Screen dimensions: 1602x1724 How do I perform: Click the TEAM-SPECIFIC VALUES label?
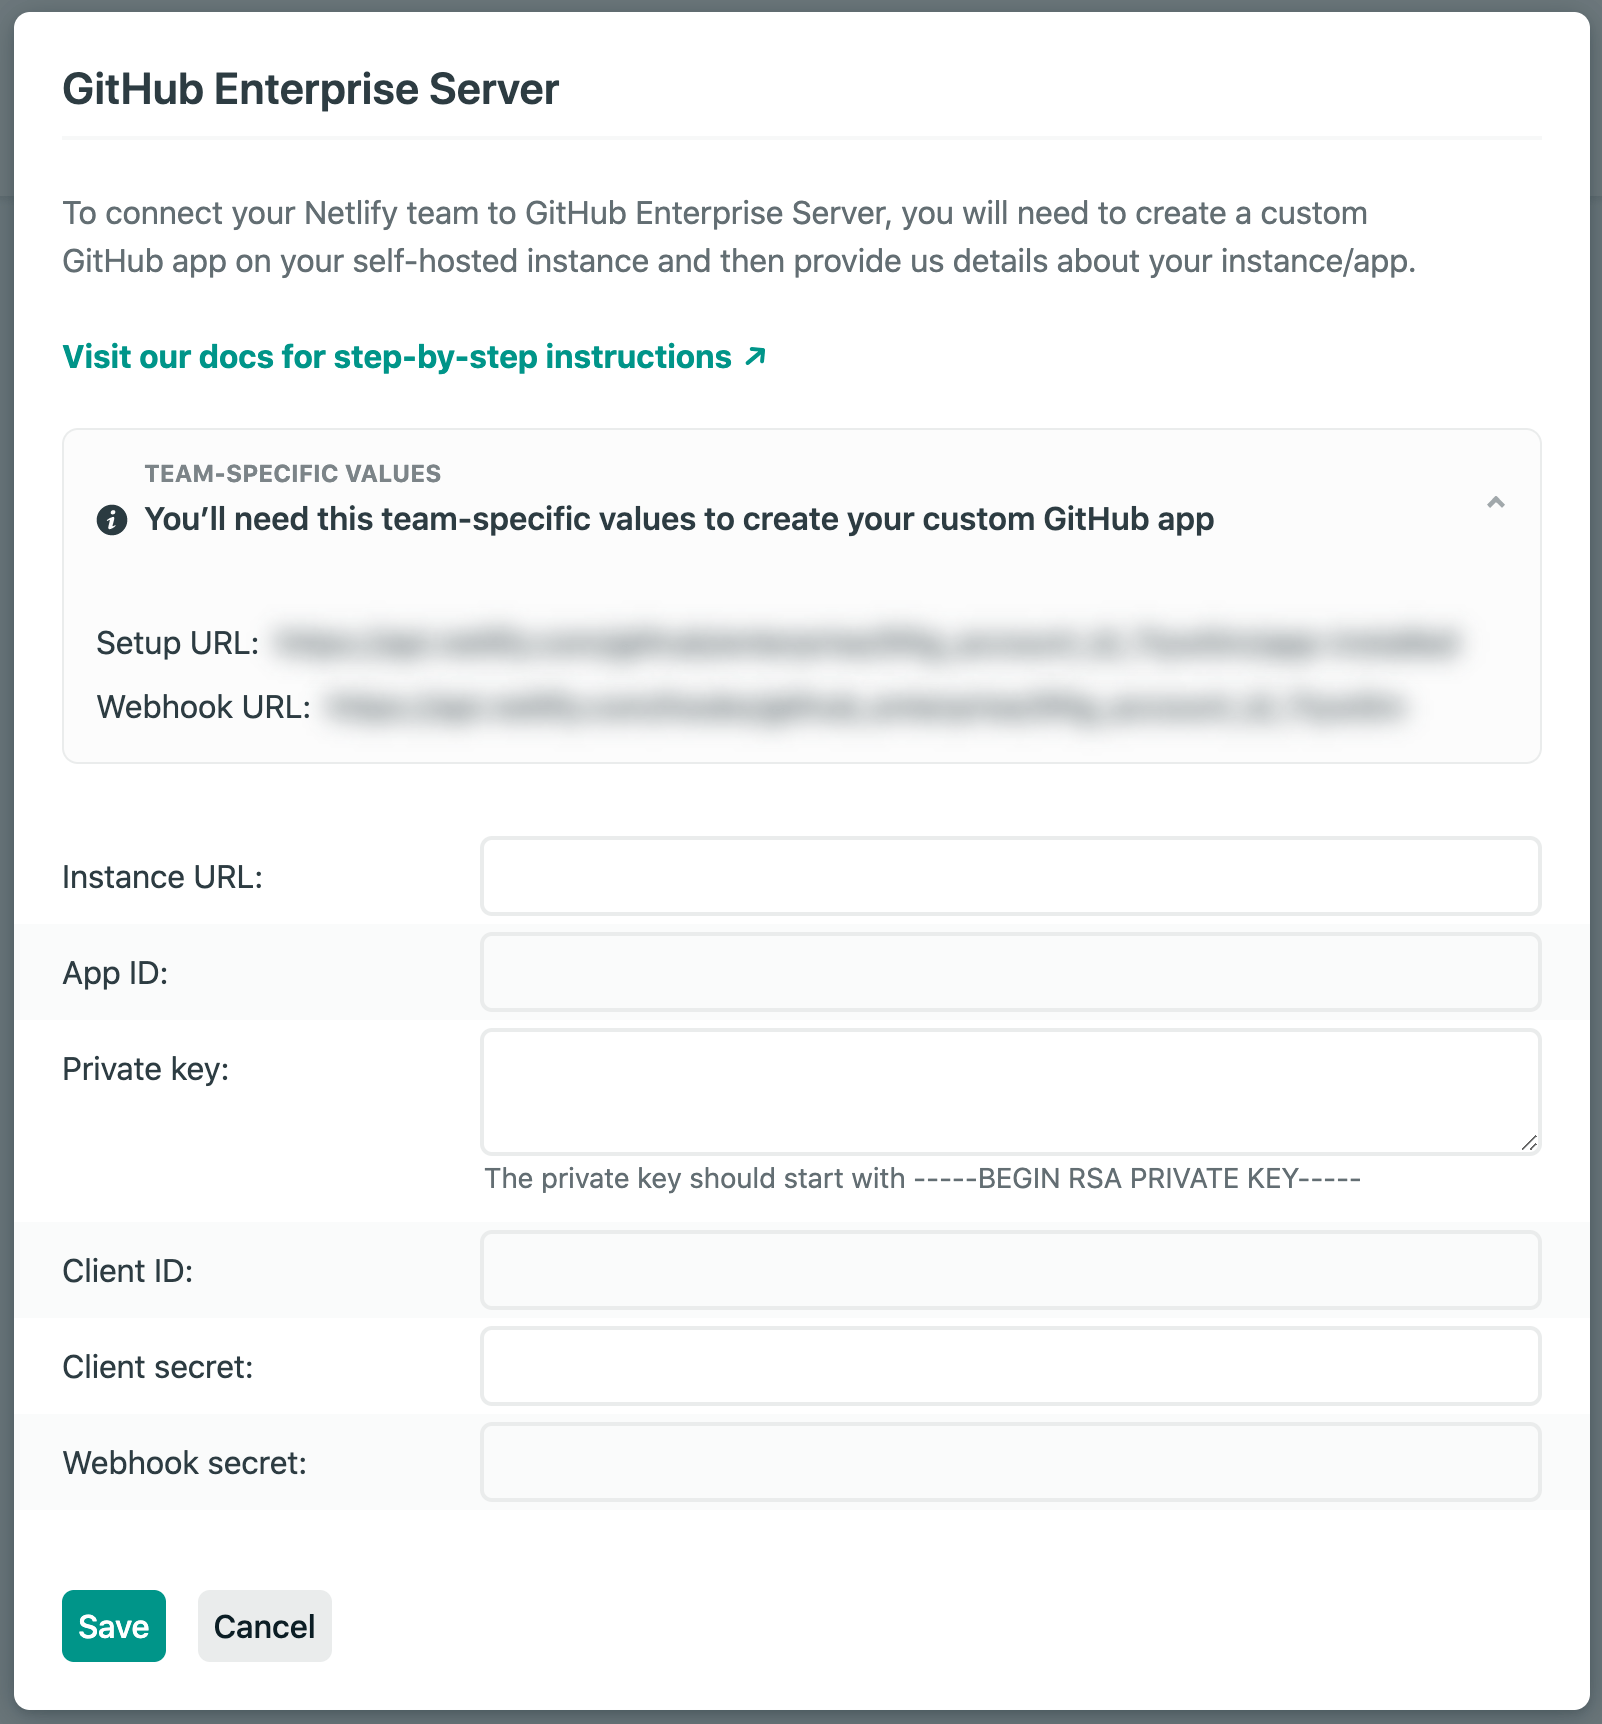293,473
